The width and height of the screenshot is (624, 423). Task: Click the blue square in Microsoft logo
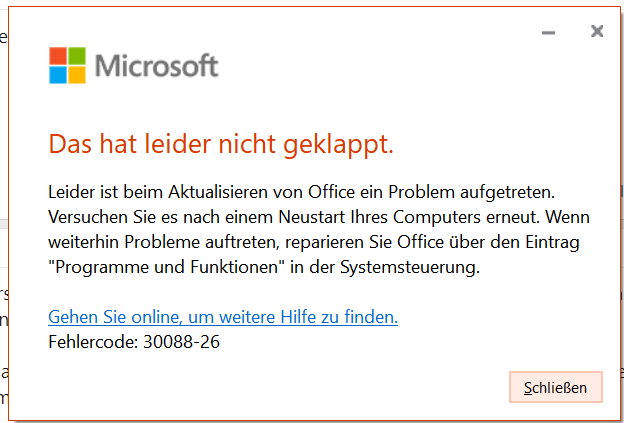point(58,75)
